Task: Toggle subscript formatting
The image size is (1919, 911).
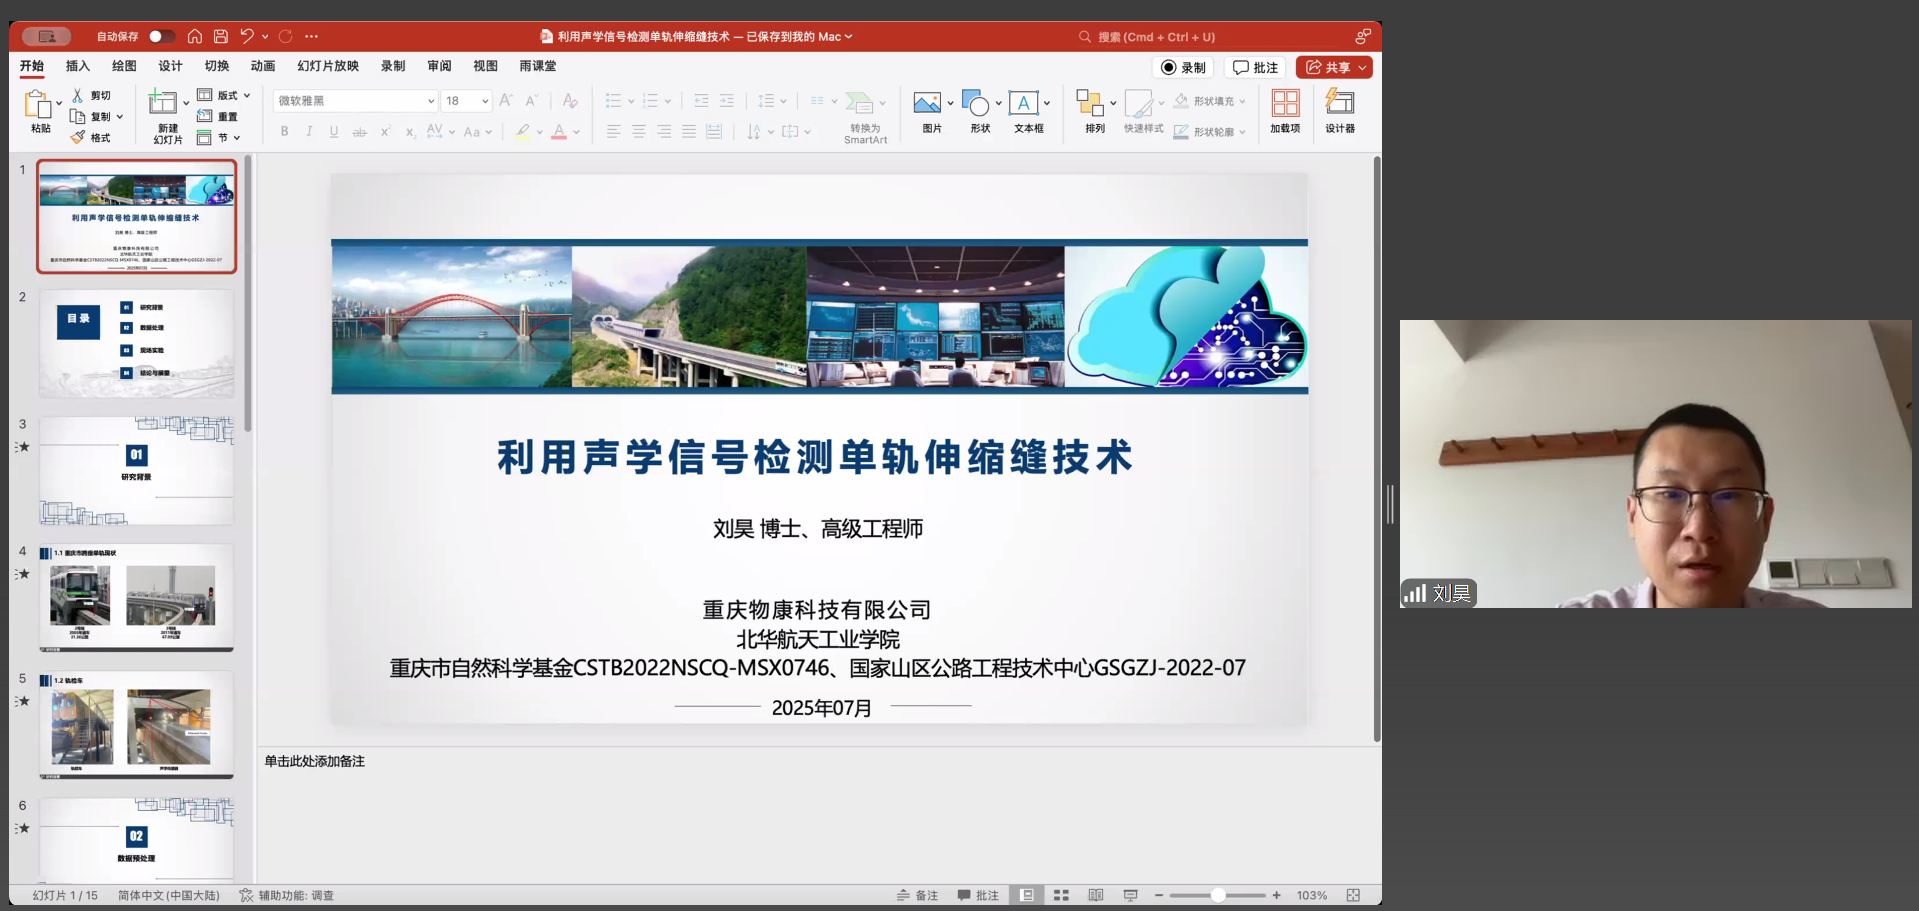Action: click(x=410, y=131)
